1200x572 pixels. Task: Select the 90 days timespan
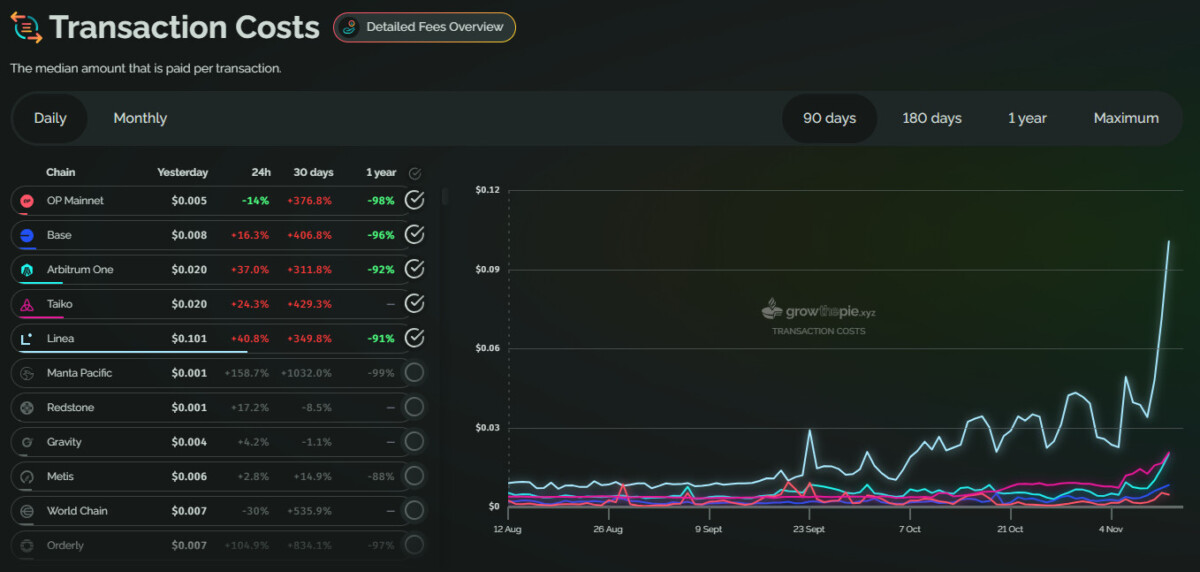click(829, 118)
